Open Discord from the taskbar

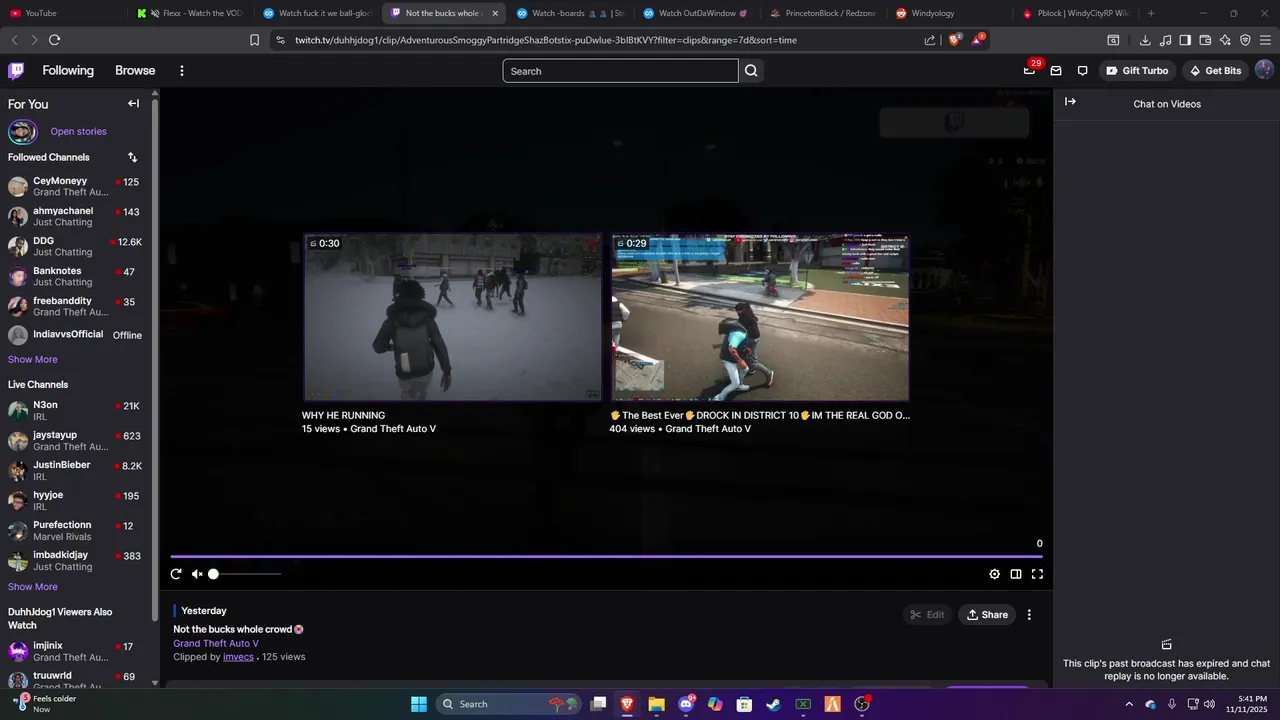point(686,704)
